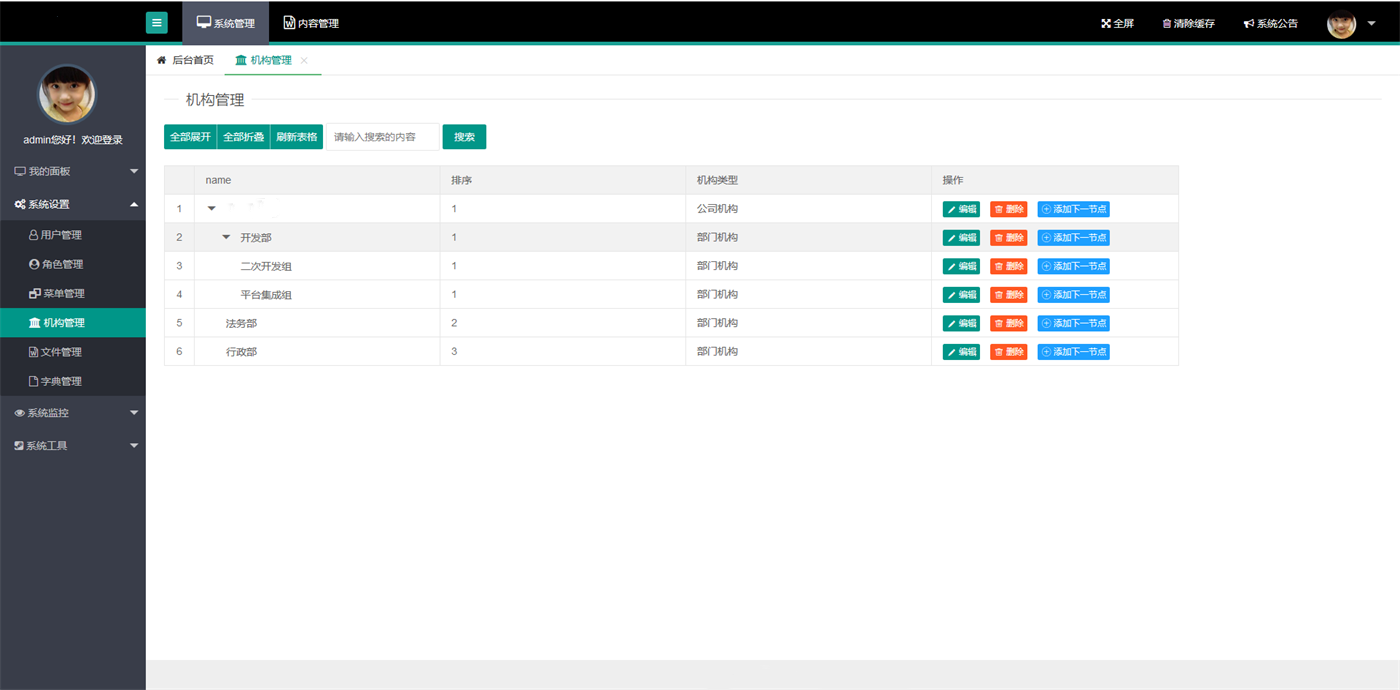This screenshot has width=1400, height=690.
Task: Collapse the 开发部 tree node arrow
Action: click(x=226, y=237)
